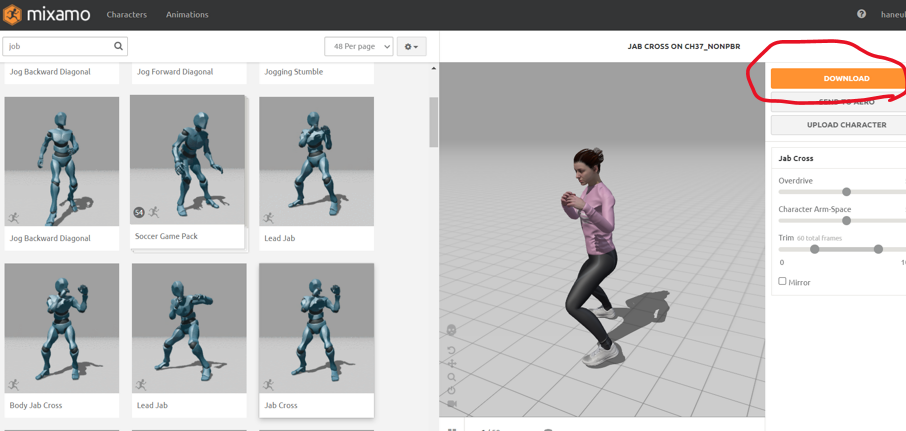Select the Jog Backward Diagonal thumbnail
The width and height of the screenshot is (906, 431).
point(62,161)
